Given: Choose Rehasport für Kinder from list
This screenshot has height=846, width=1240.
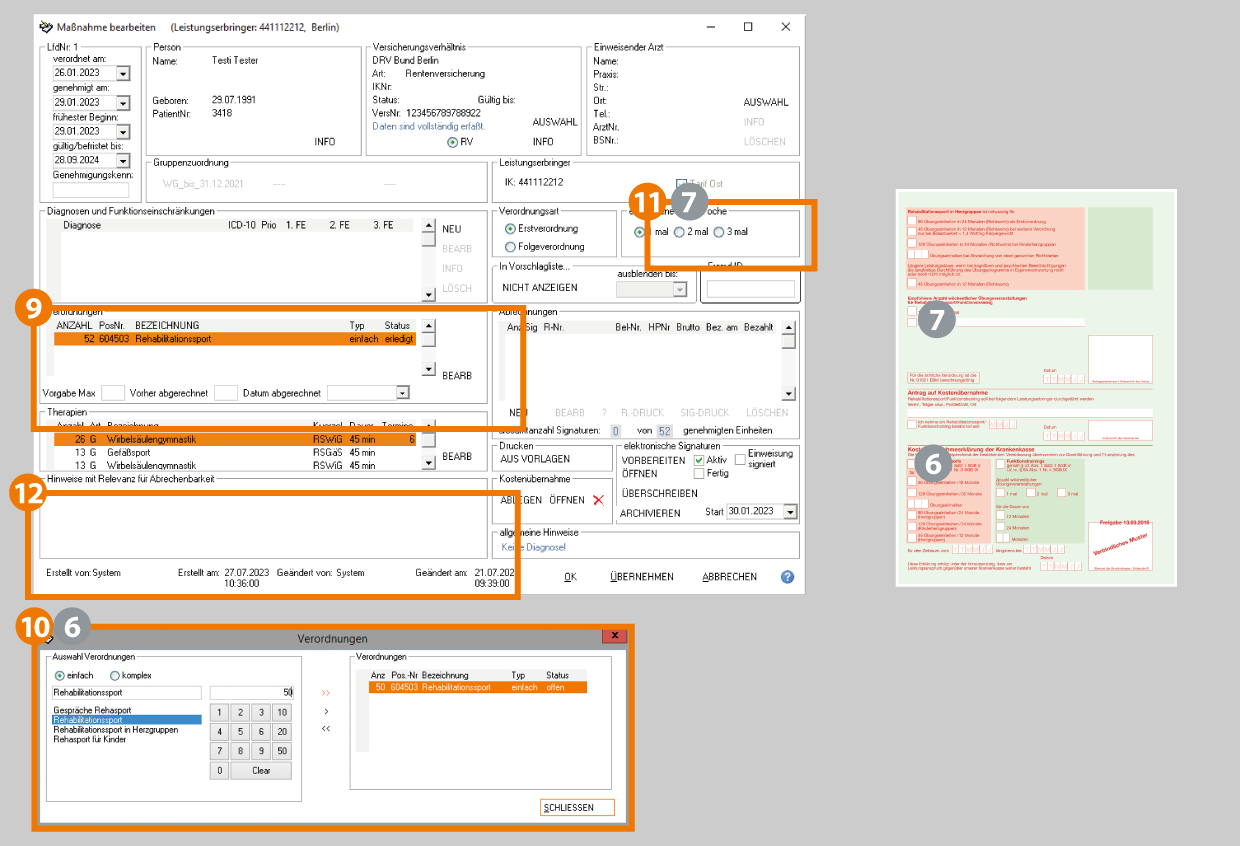Looking at the screenshot, I should pos(89,739).
